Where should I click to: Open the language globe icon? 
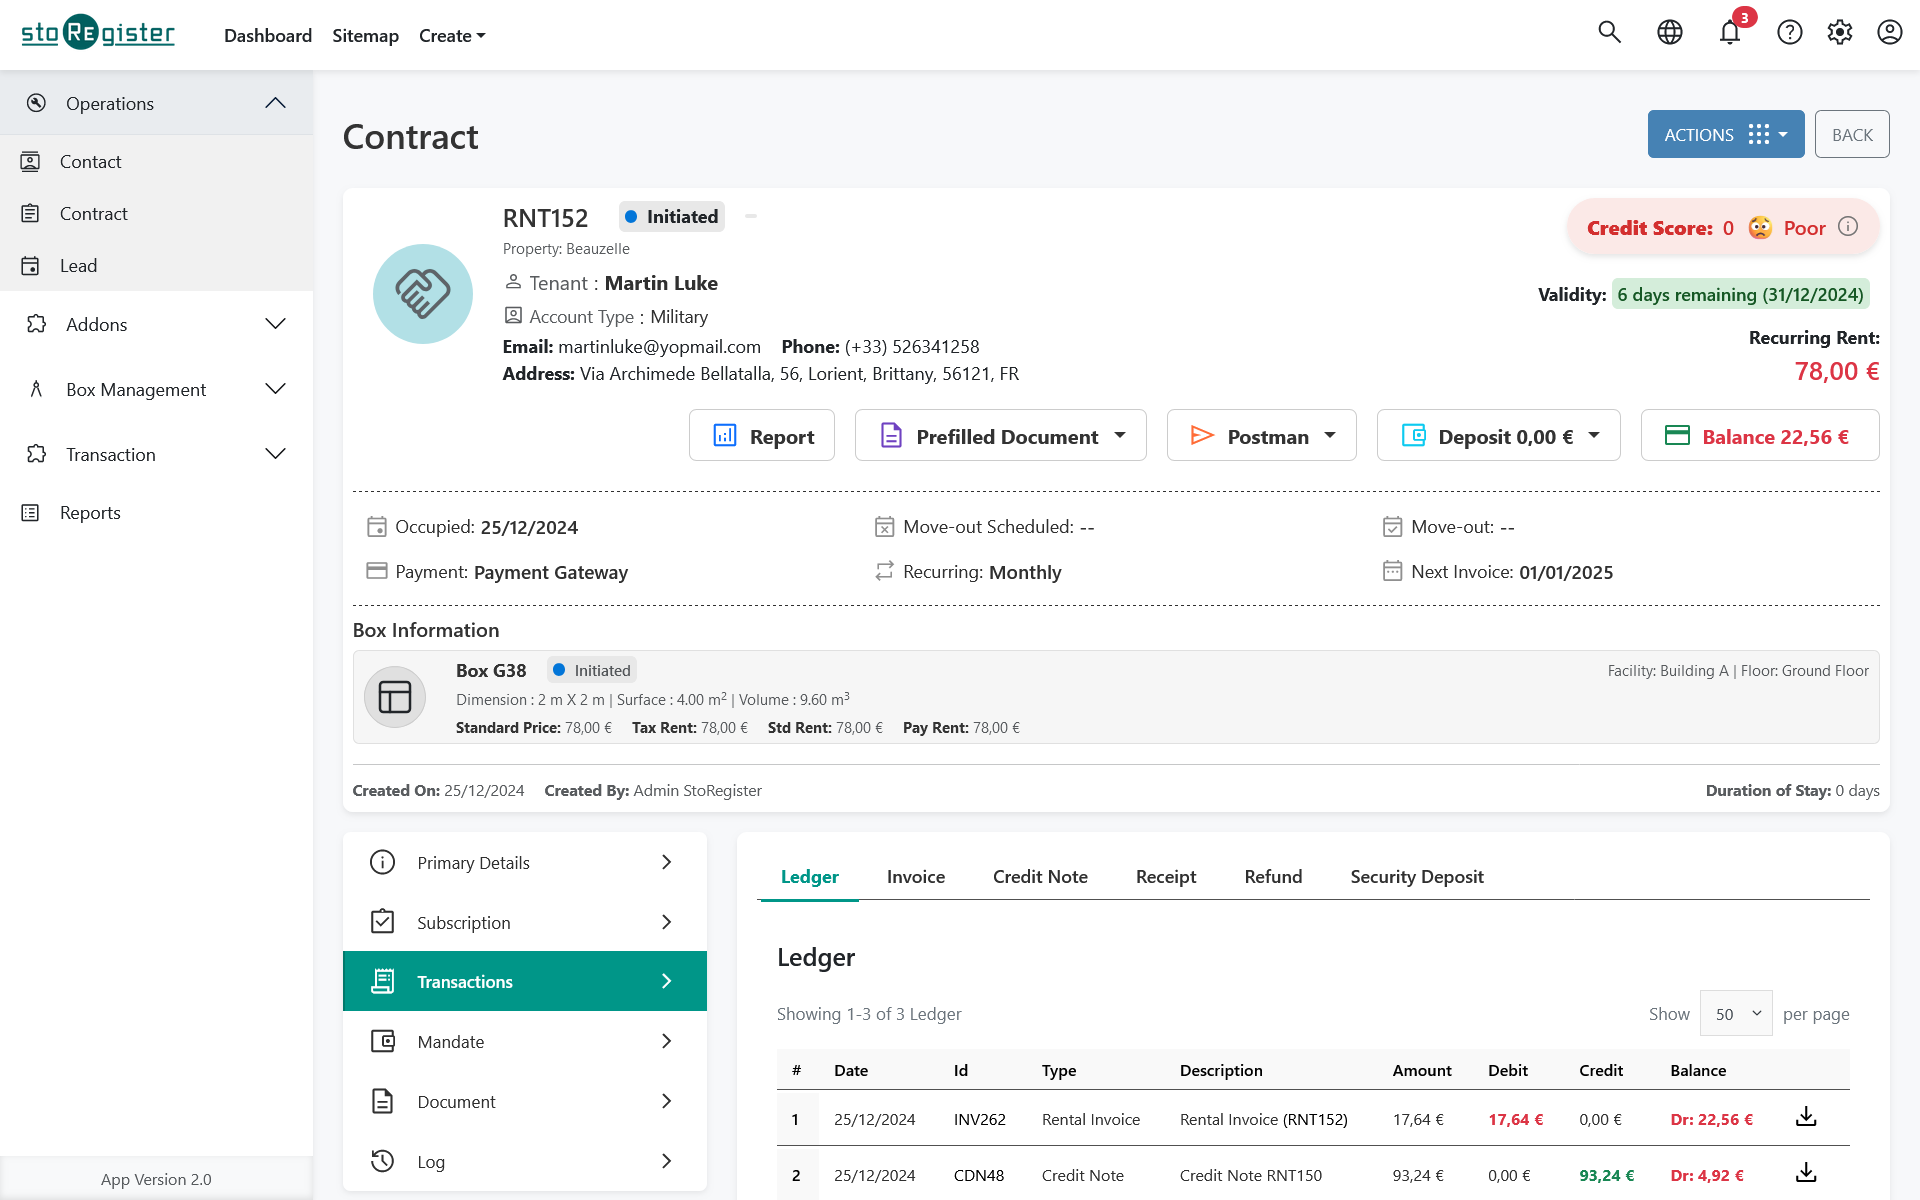(x=1669, y=32)
